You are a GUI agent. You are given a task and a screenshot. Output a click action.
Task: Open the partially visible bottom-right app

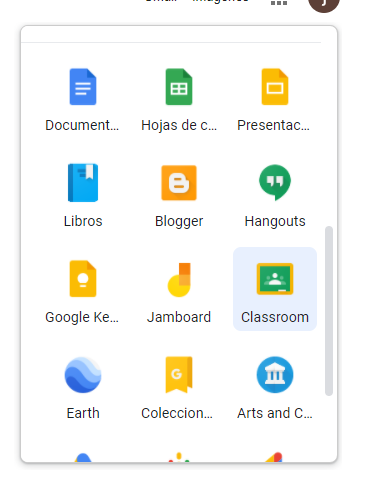(275, 457)
